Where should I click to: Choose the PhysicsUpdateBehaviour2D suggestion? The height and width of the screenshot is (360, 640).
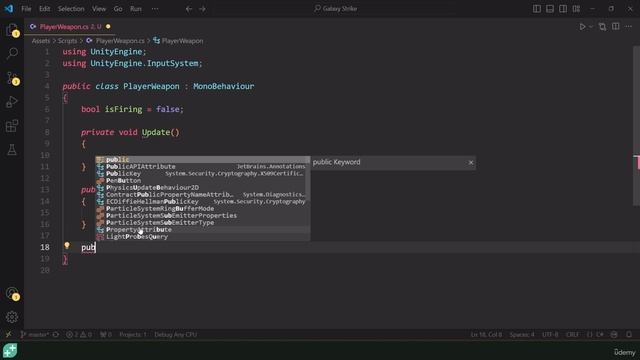(202, 187)
